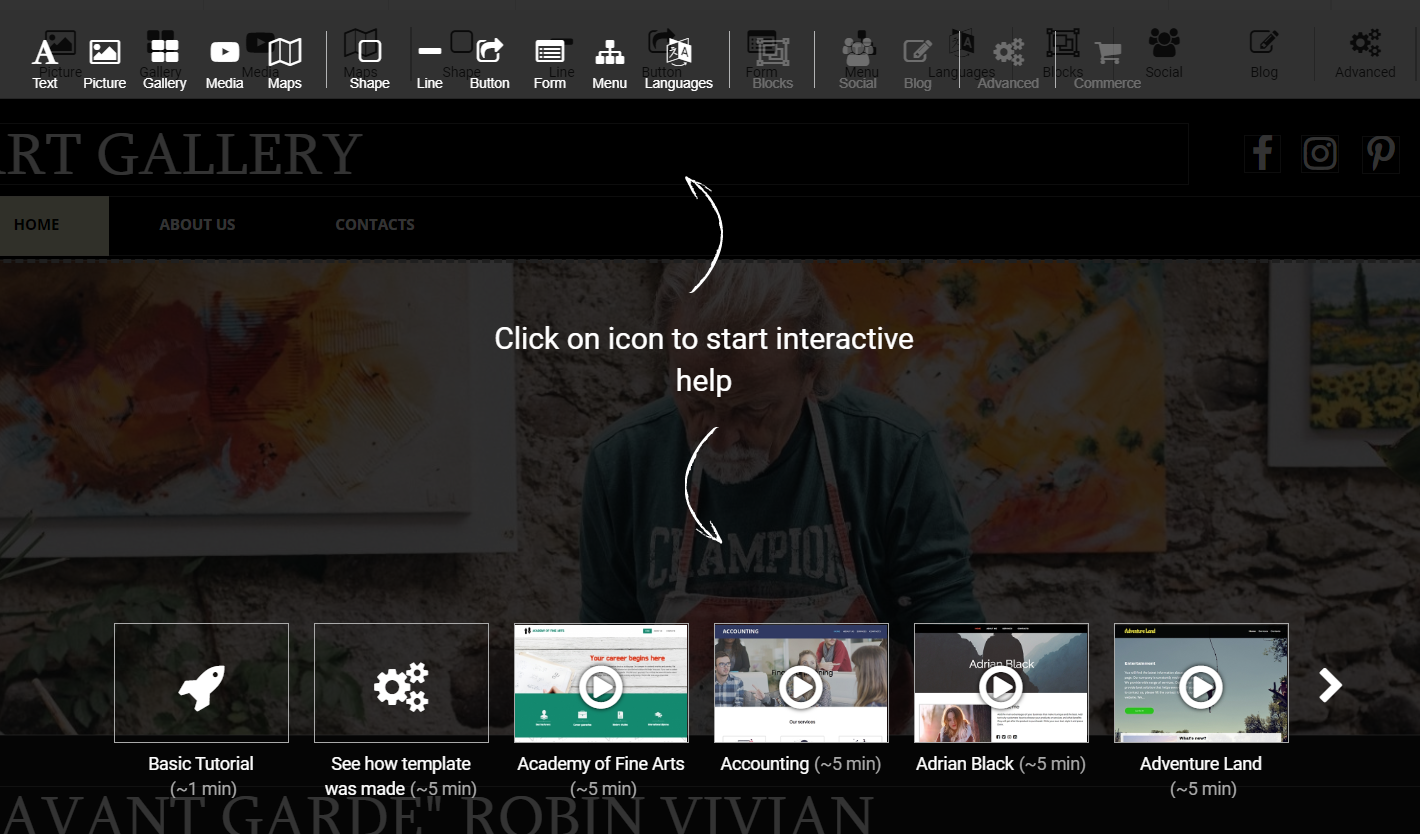Click the Commerce shopping cart icon
The width and height of the screenshot is (1420, 834).
(x=1107, y=52)
